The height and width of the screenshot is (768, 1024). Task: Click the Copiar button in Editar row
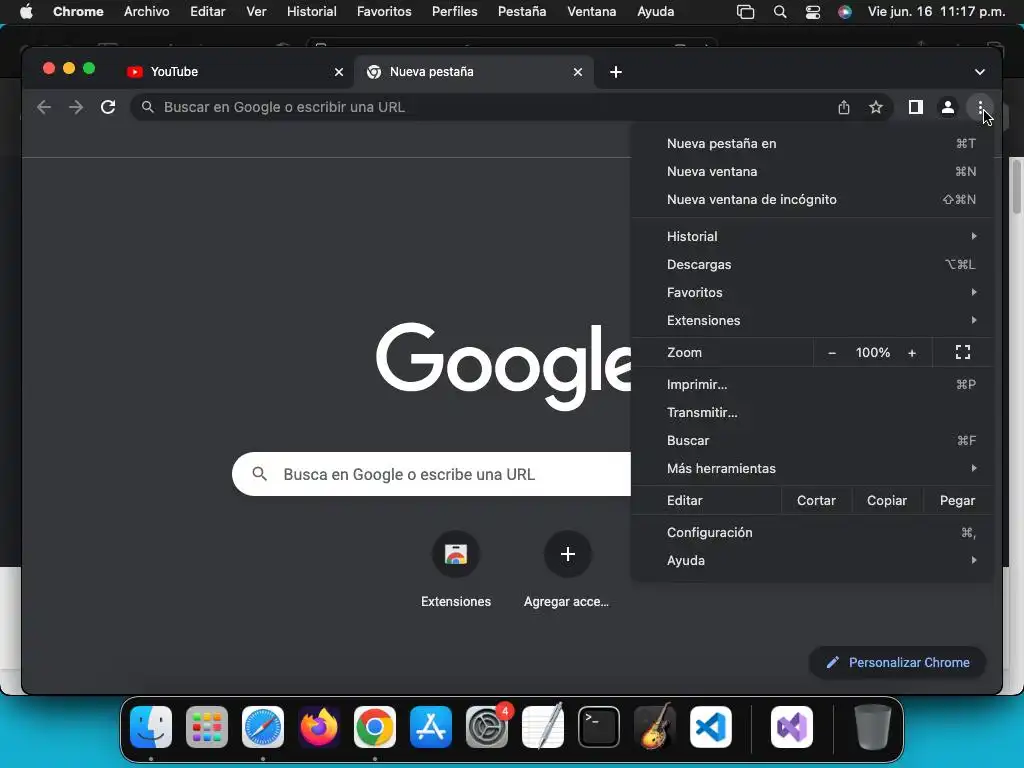[x=887, y=501]
